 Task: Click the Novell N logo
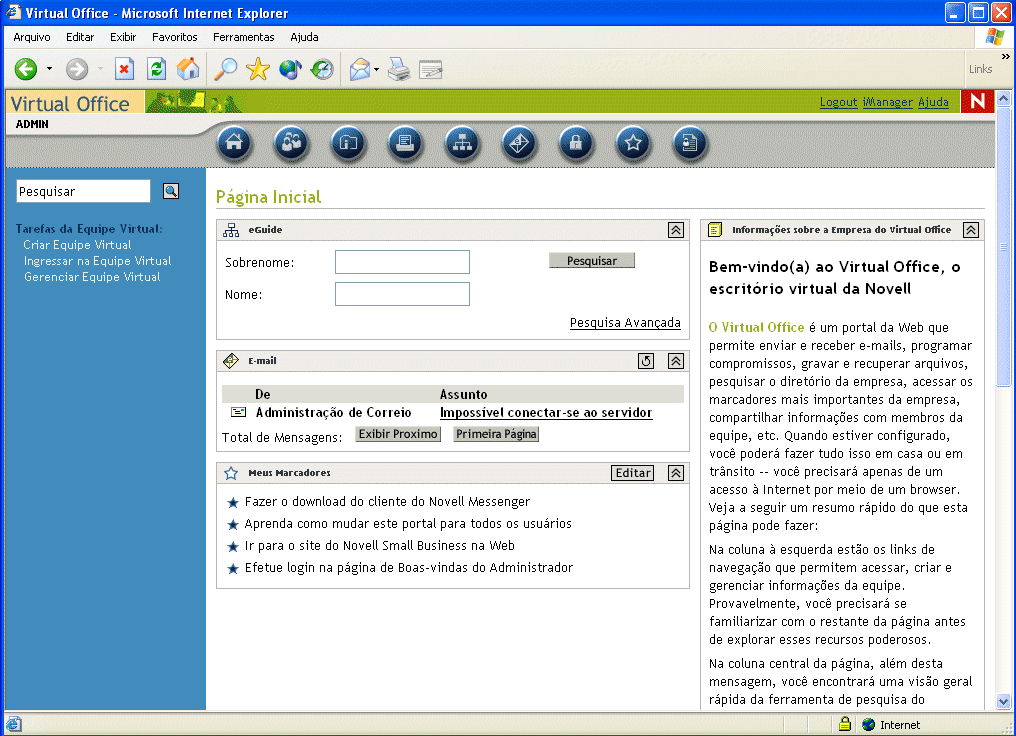point(978,102)
